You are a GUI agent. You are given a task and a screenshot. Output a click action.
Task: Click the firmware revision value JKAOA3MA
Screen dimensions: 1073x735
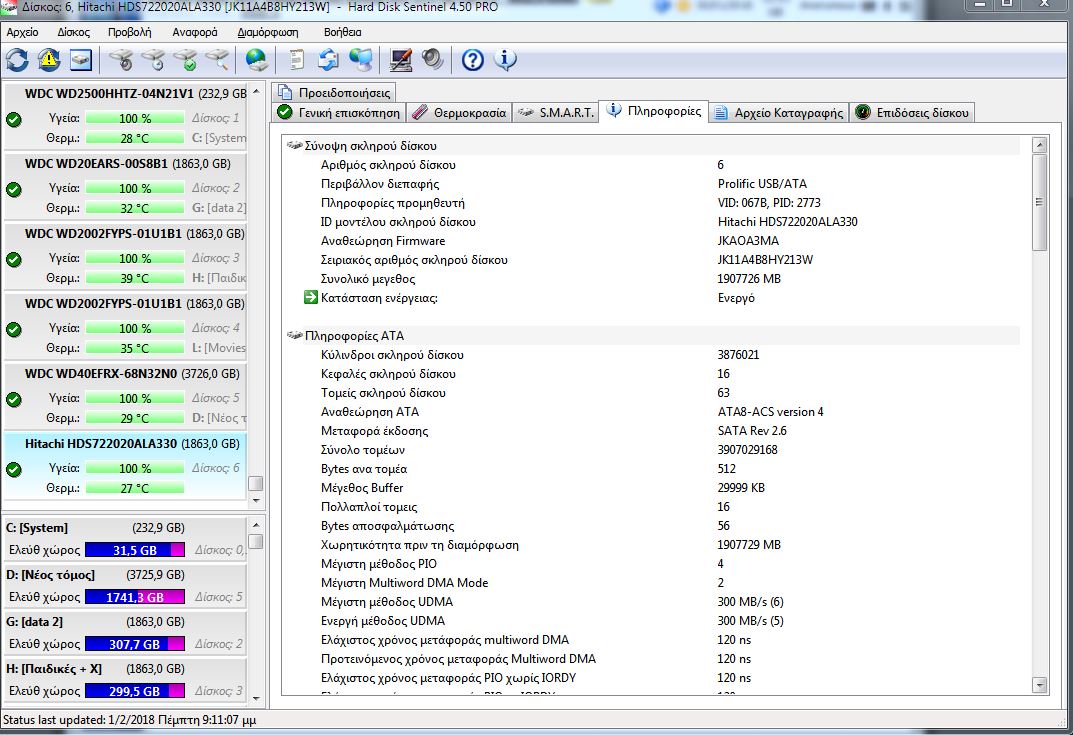[748, 241]
